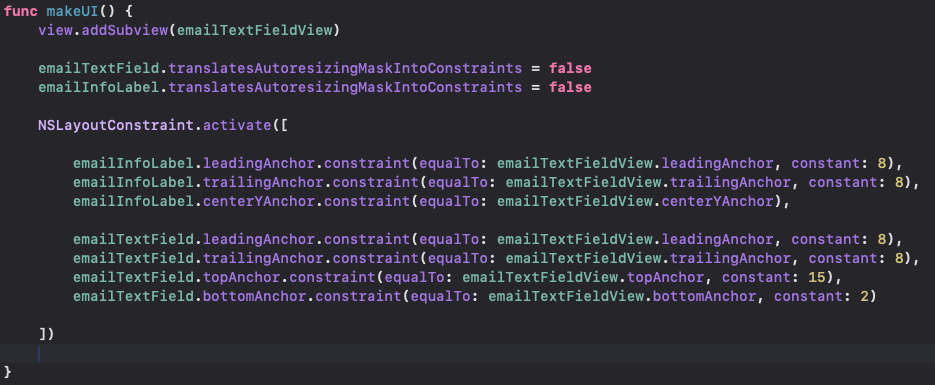Click trailingAnchor following emailInfoLabel
This screenshot has height=385, width=935.
pyautogui.click(x=262, y=182)
